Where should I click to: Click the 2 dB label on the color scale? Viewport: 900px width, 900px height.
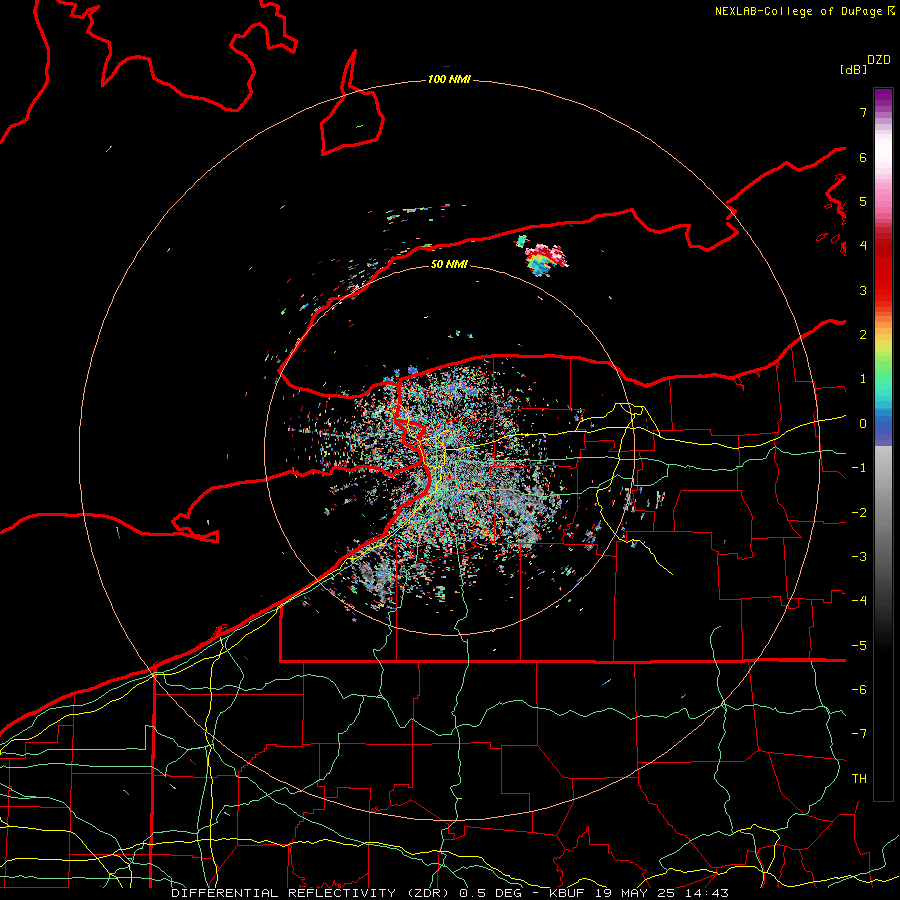863,335
